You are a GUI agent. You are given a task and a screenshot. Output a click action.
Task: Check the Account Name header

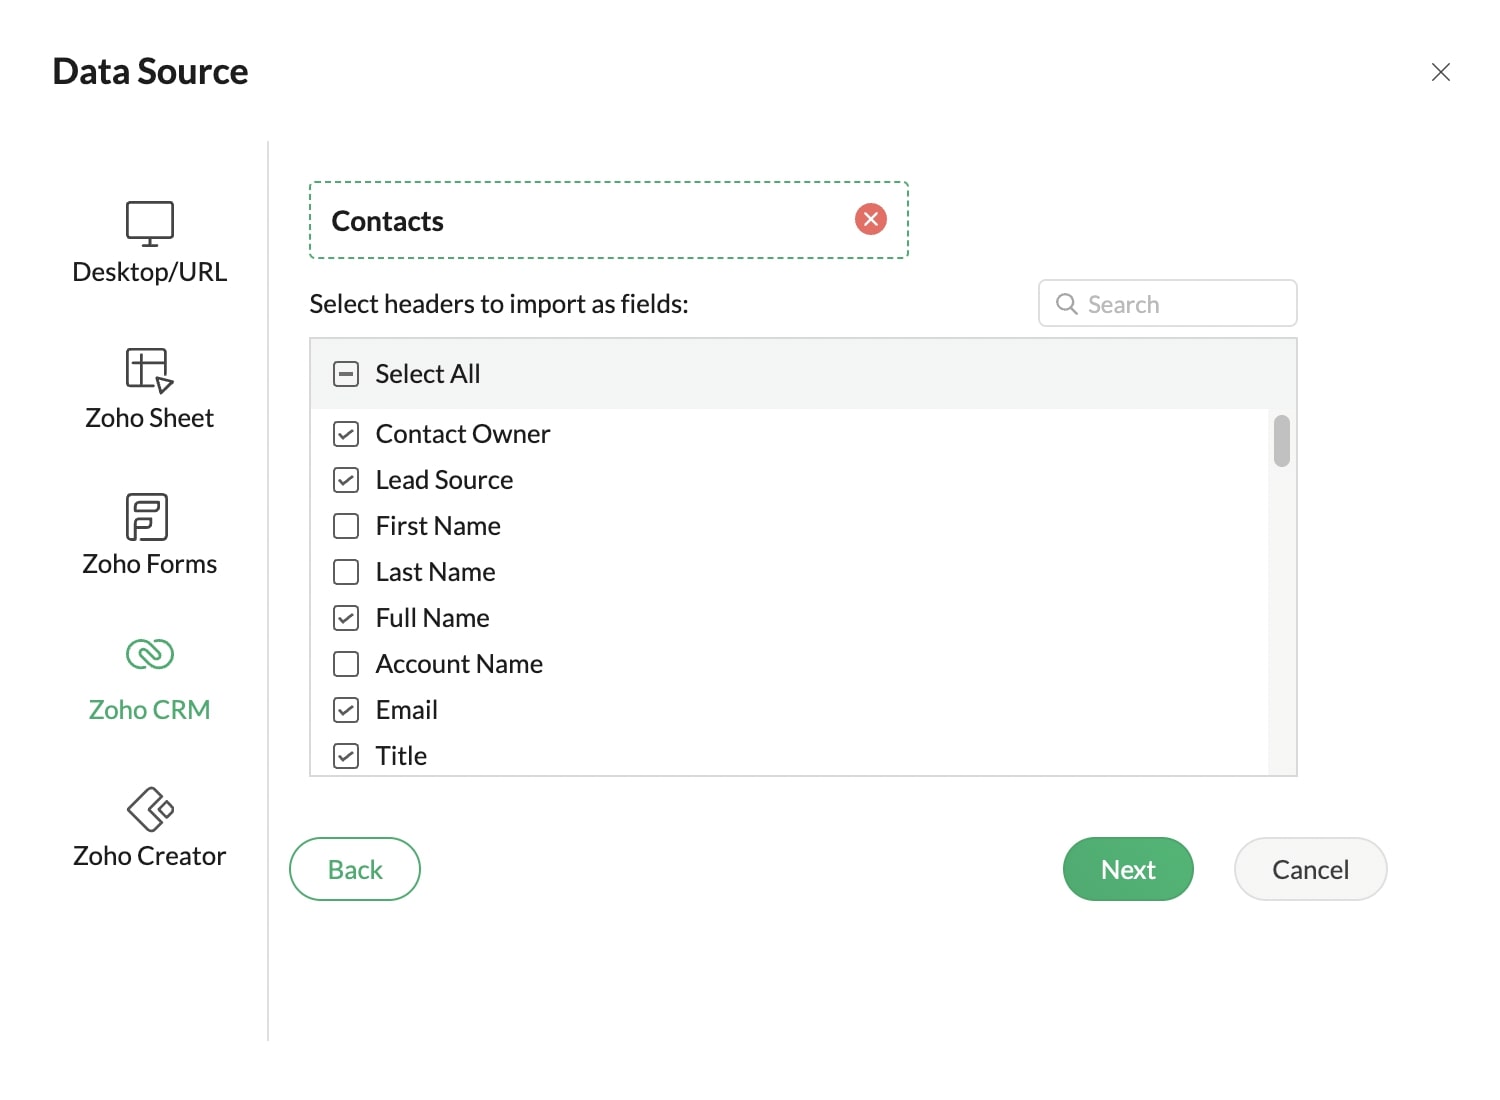point(345,663)
